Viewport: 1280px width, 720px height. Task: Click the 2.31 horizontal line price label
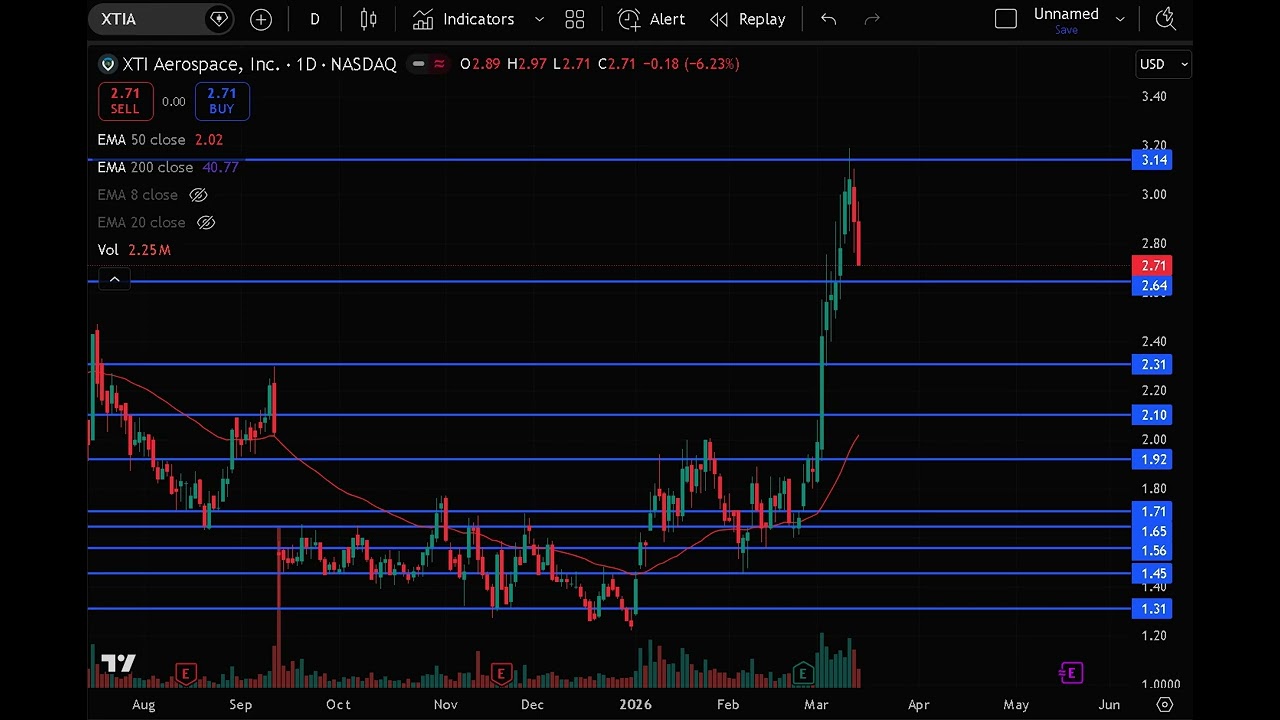[1154, 365]
